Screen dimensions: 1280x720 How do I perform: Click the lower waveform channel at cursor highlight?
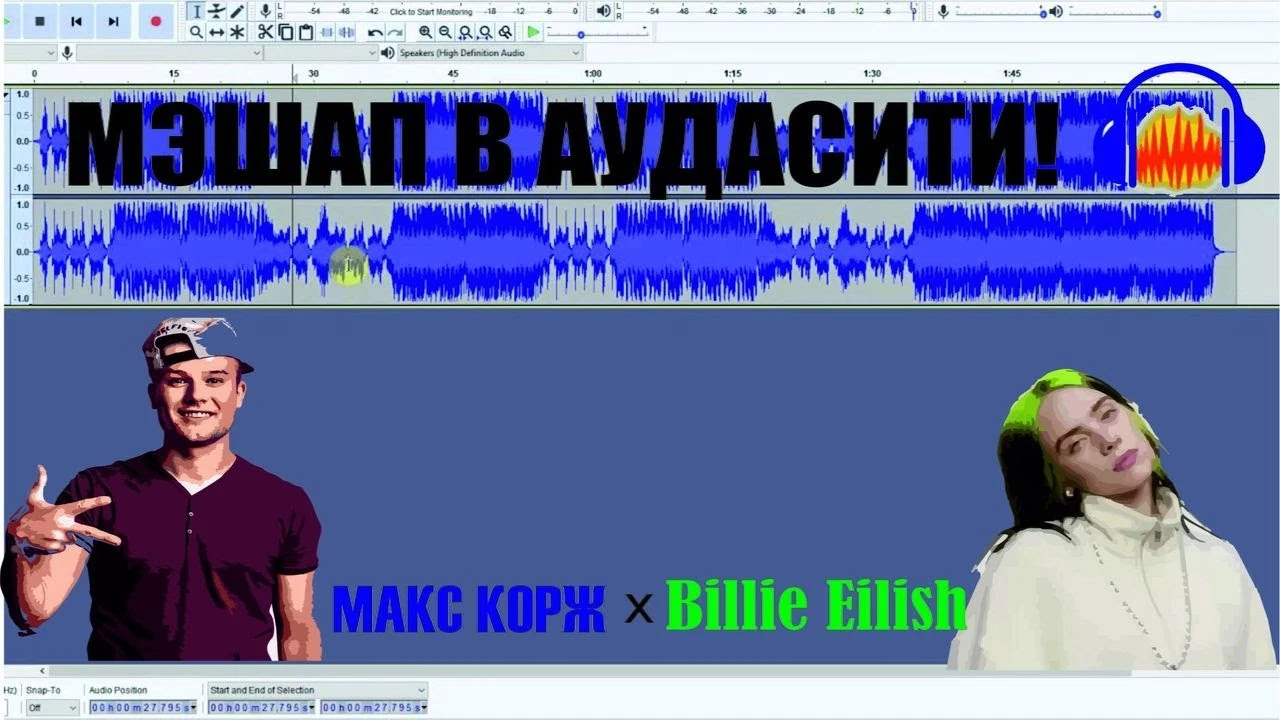pyautogui.click(x=349, y=267)
